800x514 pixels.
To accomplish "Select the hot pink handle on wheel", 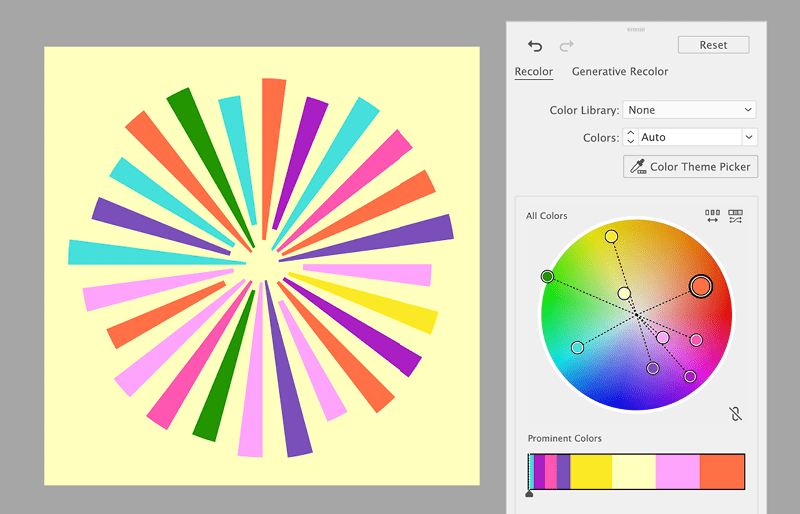I will coord(696,340).
